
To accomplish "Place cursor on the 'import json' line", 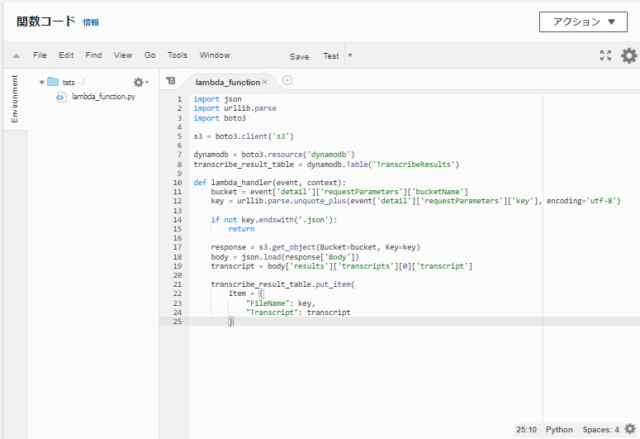I will pyautogui.click(x=218, y=99).
